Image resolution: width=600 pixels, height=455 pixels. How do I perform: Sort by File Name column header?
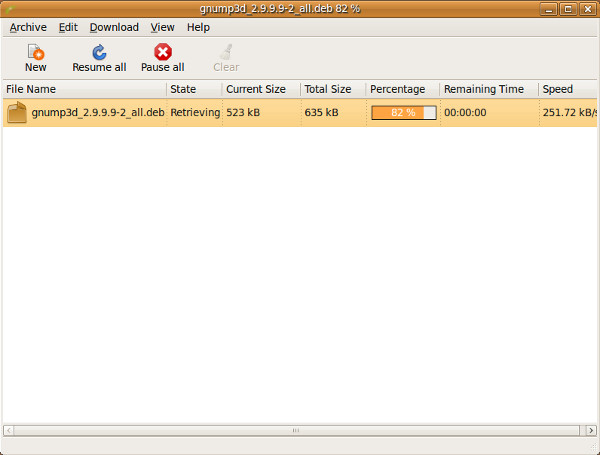click(85, 89)
